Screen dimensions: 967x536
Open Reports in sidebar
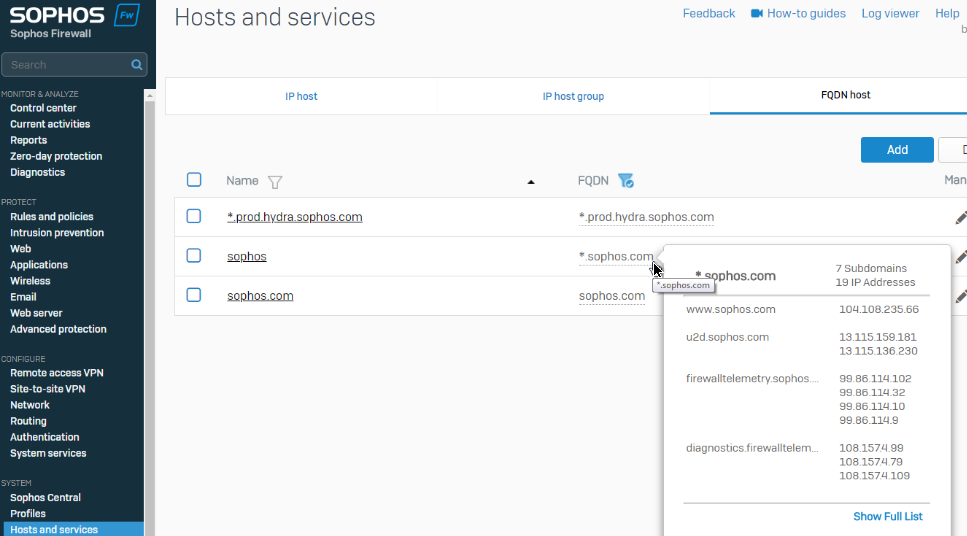click(28, 140)
